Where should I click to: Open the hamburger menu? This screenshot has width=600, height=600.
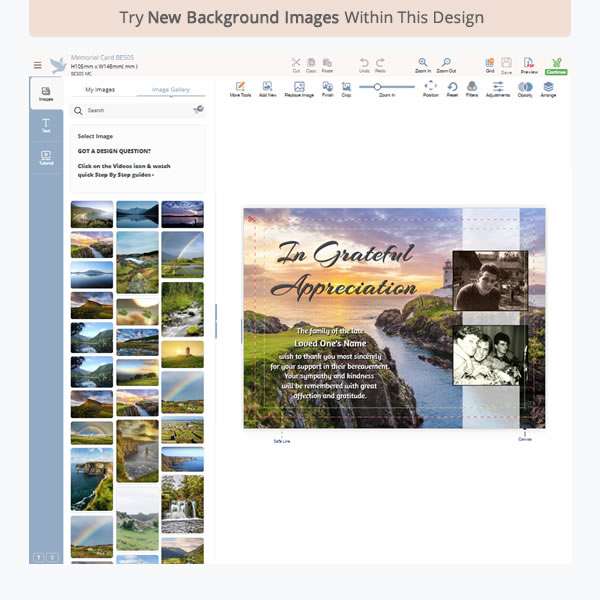[x=38, y=65]
